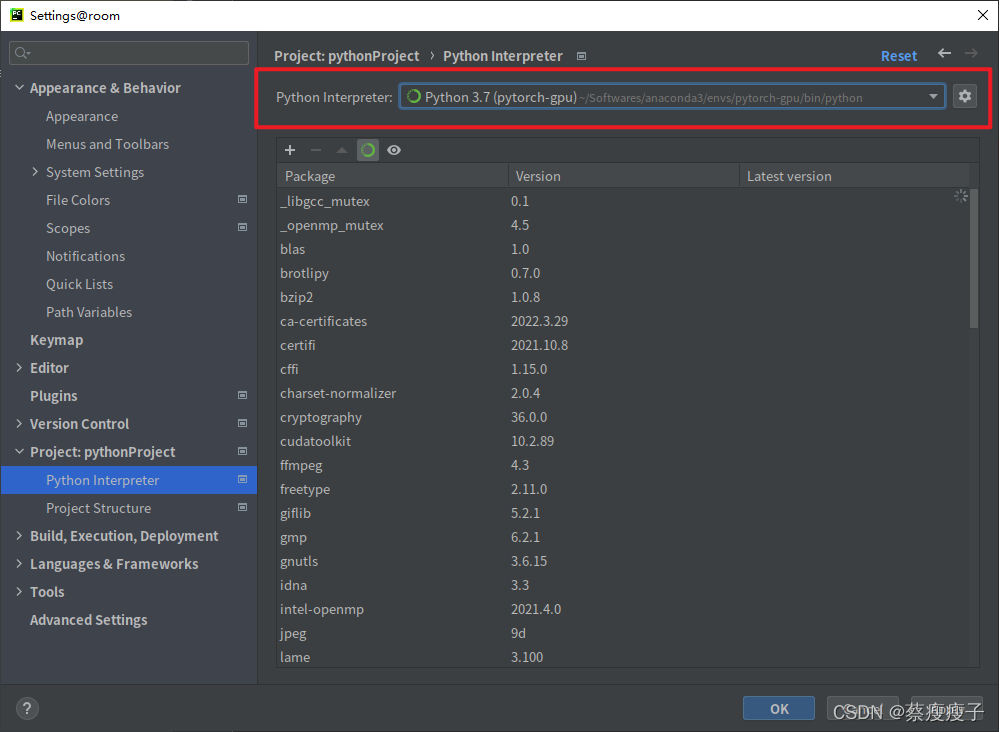Select the lame package row

point(622,657)
